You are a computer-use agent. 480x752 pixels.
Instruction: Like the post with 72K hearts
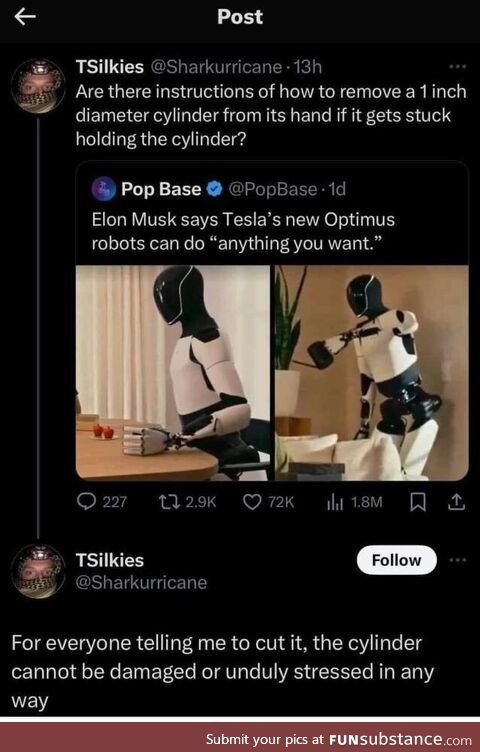coord(252,502)
